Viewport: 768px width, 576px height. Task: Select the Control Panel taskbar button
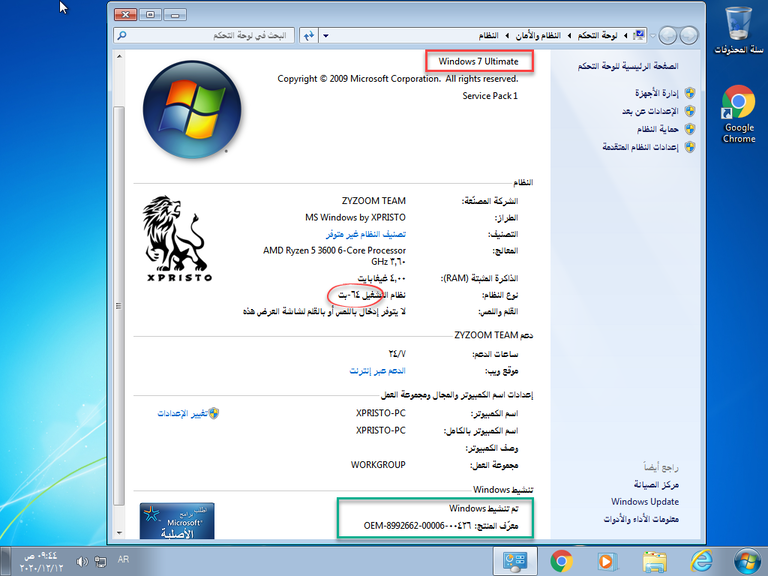click(x=515, y=561)
